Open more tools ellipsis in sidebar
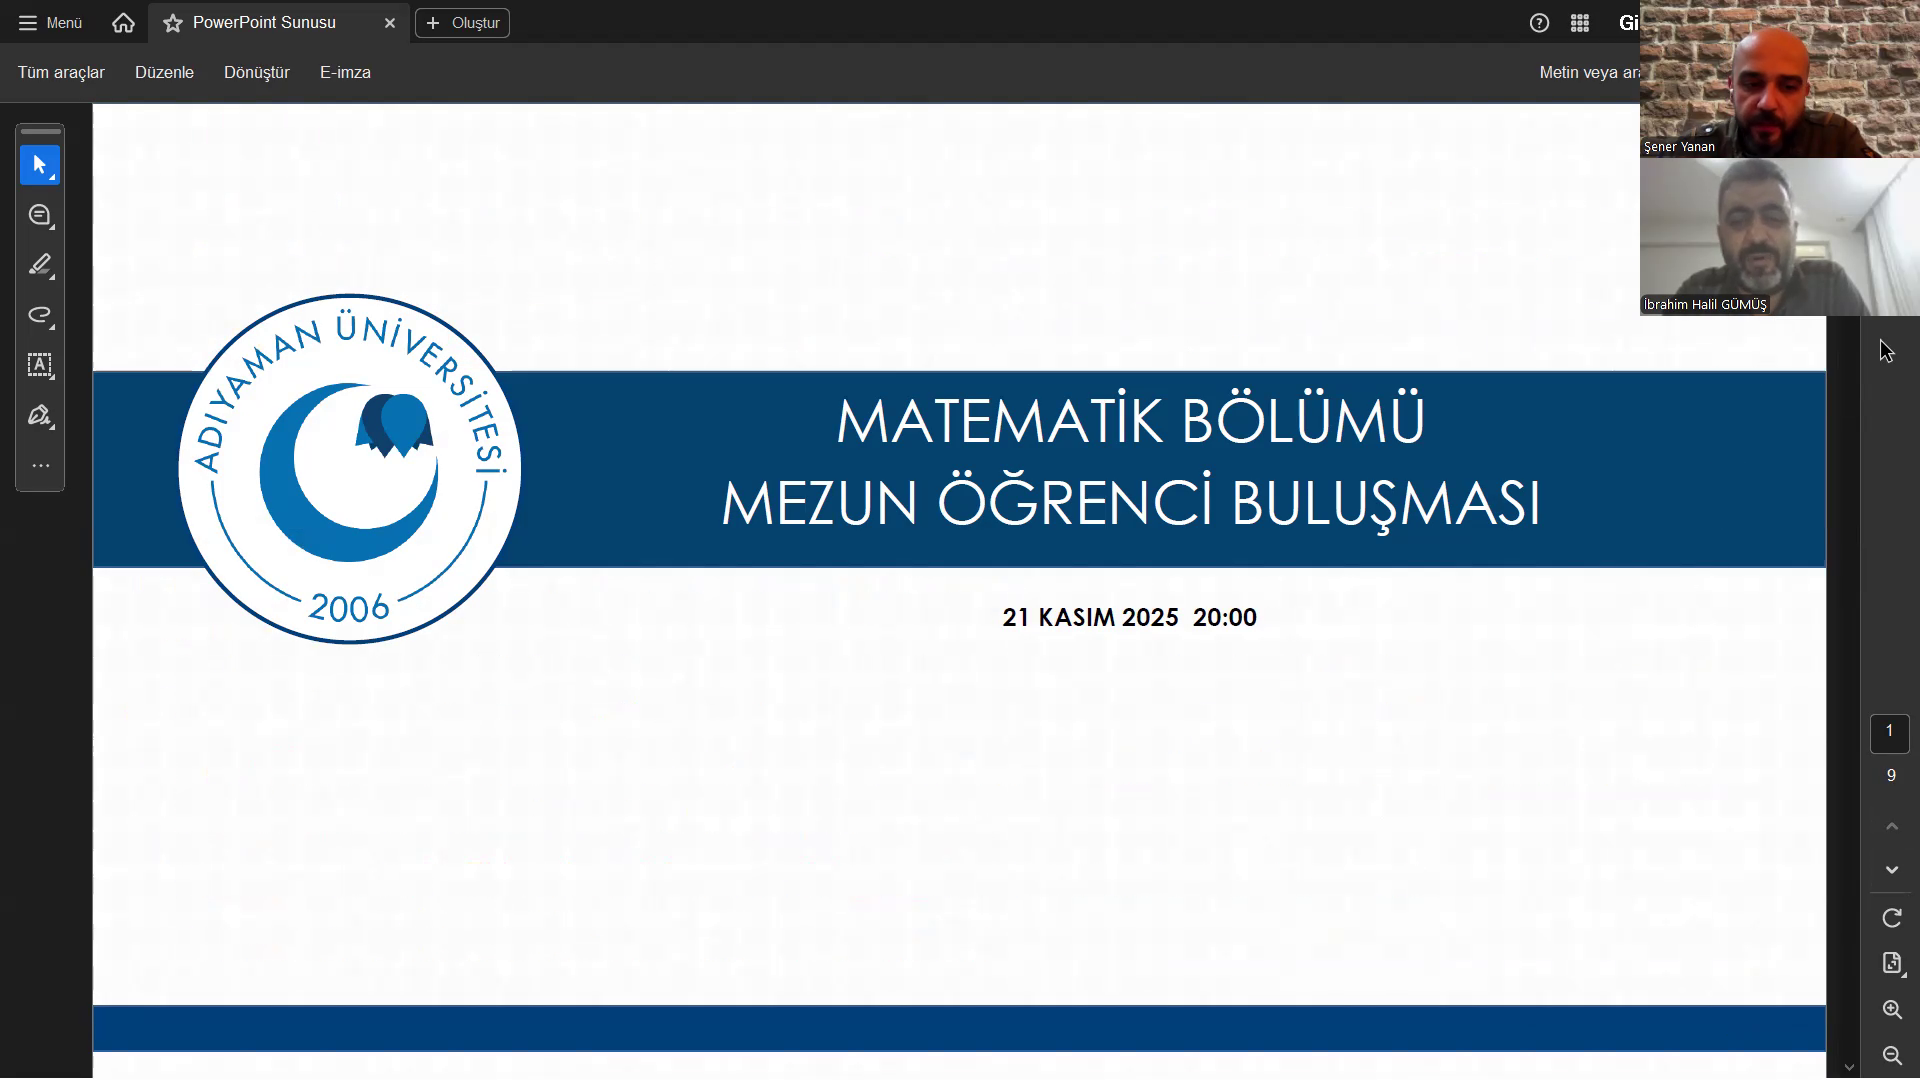Image resolution: width=1920 pixels, height=1080 pixels. [x=40, y=466]
